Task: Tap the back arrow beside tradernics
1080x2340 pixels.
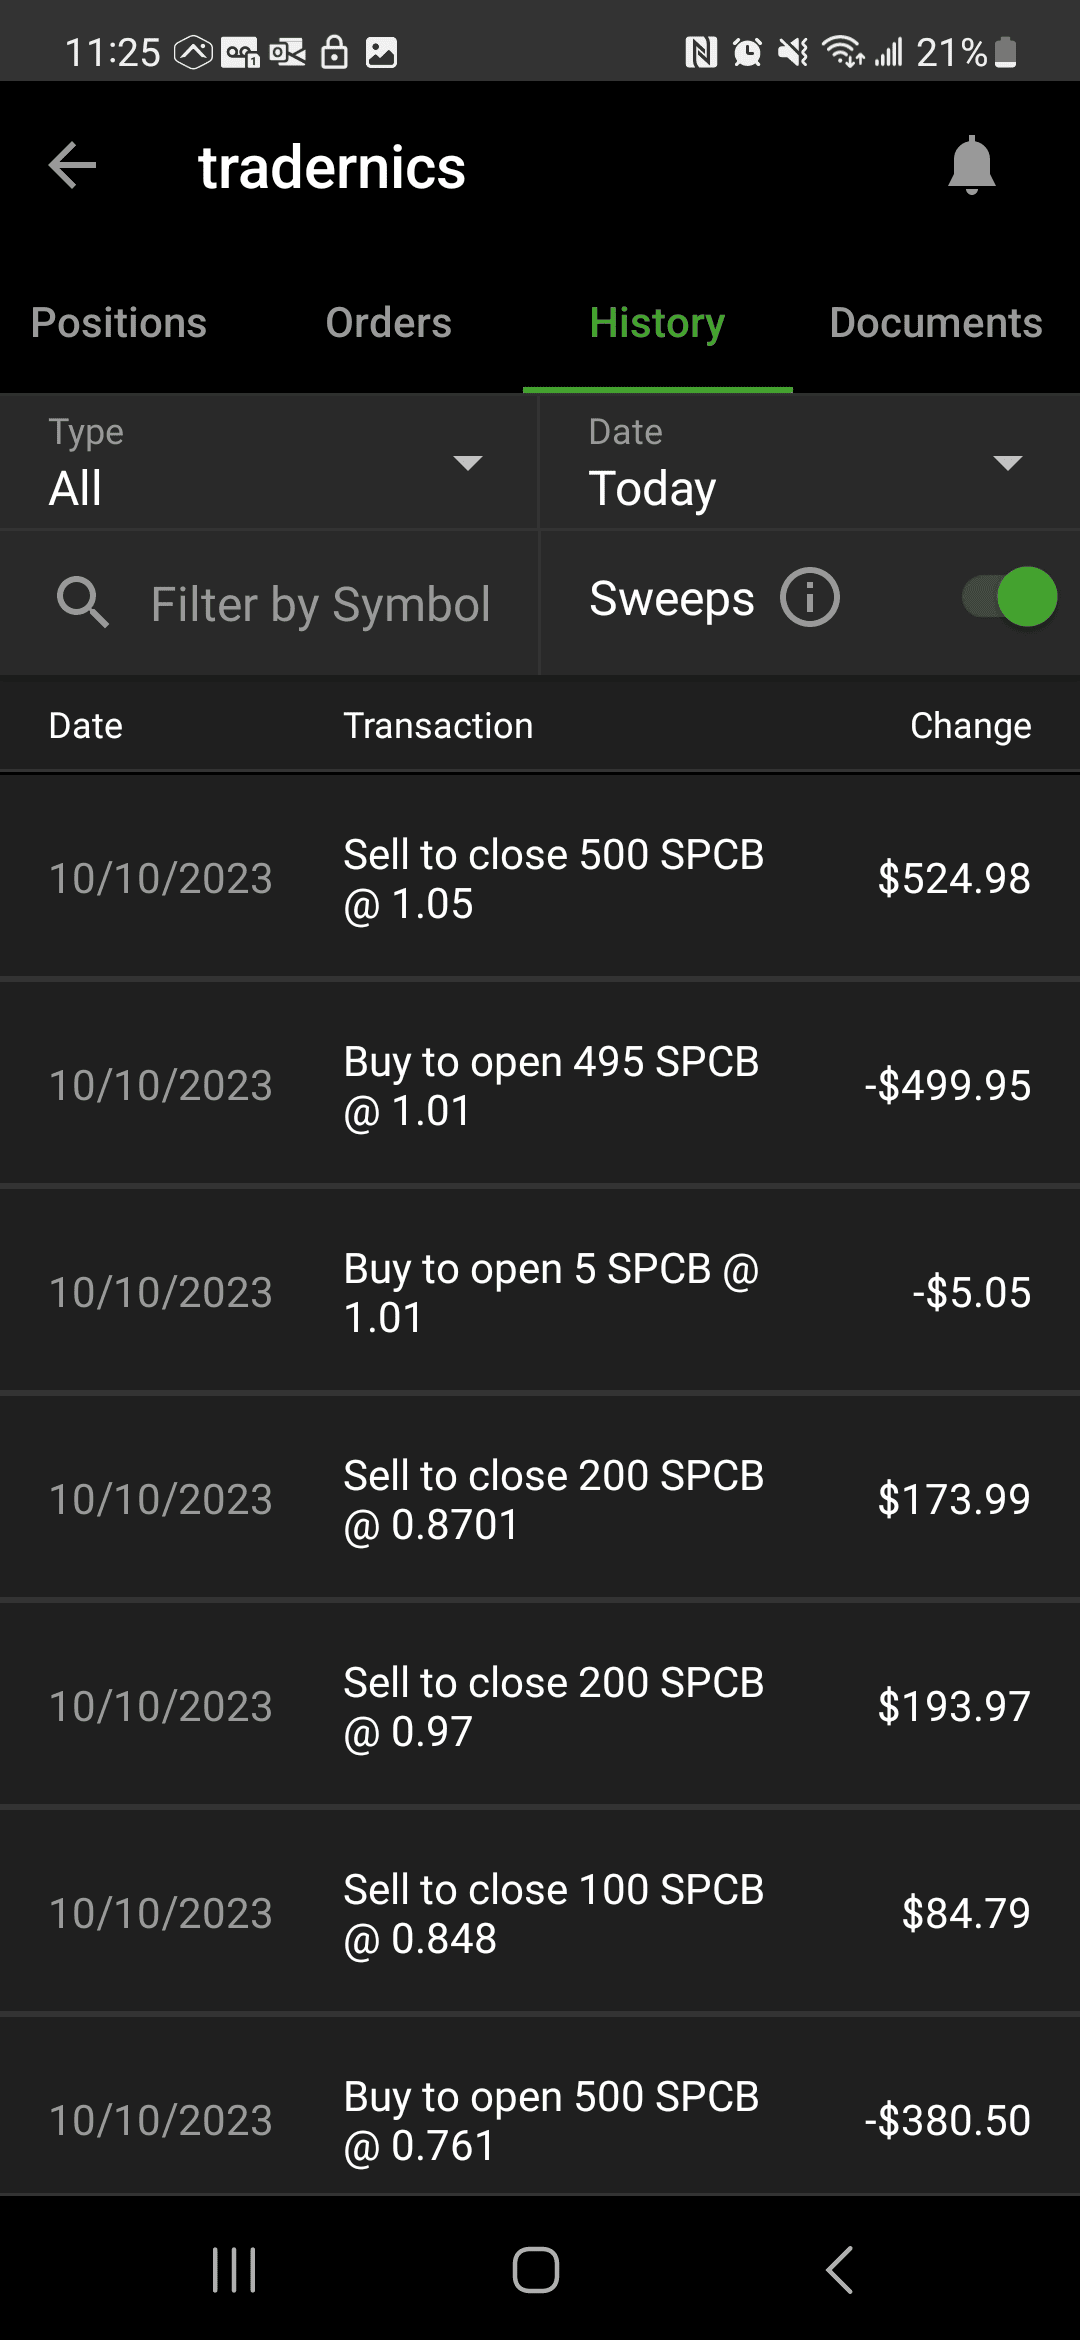Action: click(73, 165)
